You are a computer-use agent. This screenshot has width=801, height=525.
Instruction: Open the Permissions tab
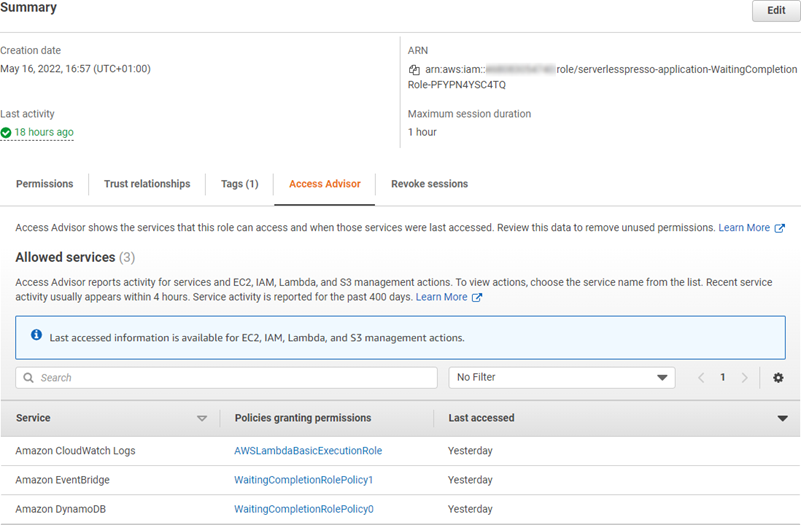click(x=44, y=184)
